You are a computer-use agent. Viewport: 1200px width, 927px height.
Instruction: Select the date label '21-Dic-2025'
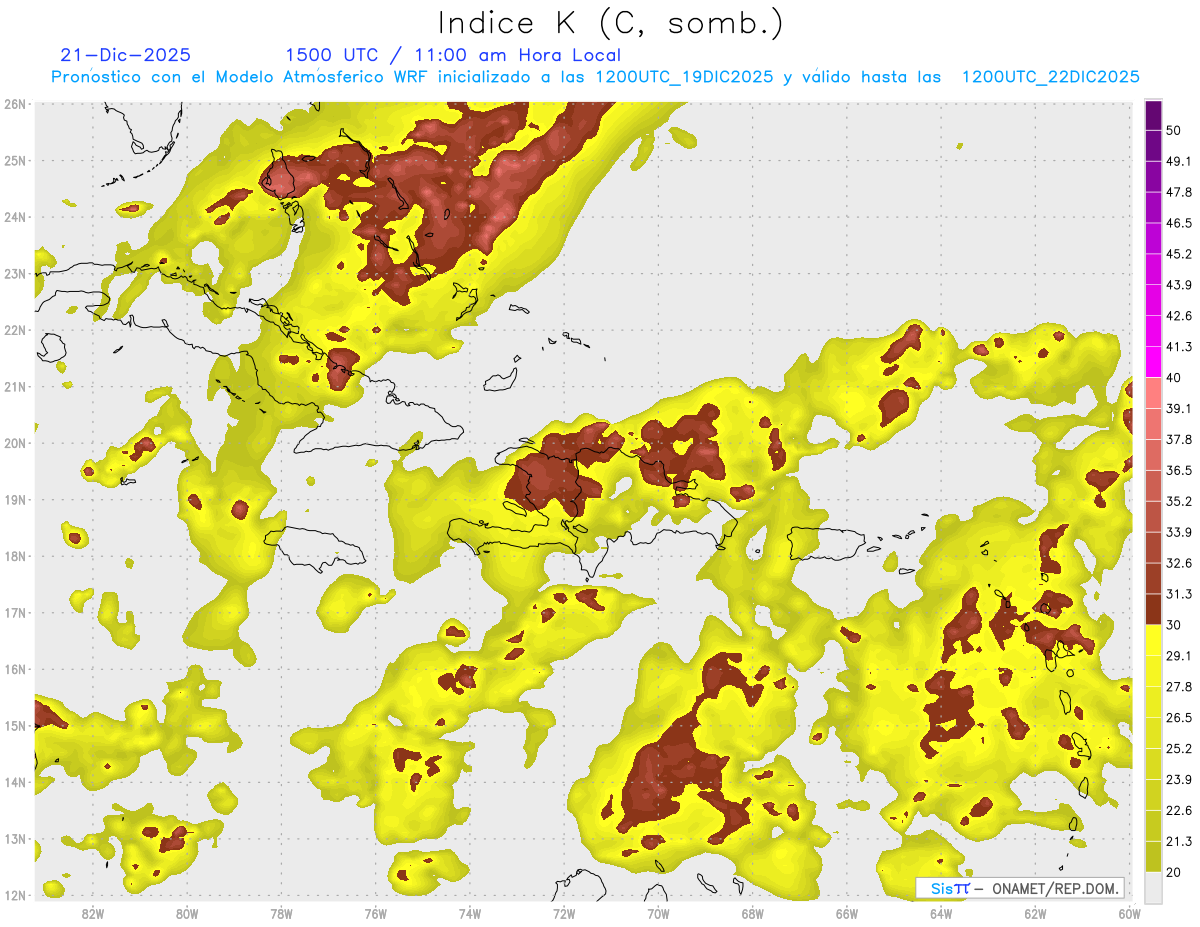coord(126,55)
